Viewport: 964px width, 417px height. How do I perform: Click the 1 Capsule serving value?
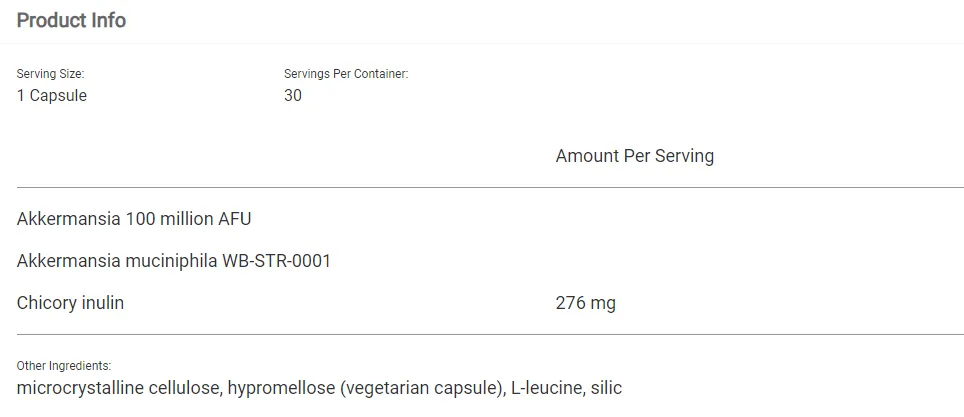[52, 96]
